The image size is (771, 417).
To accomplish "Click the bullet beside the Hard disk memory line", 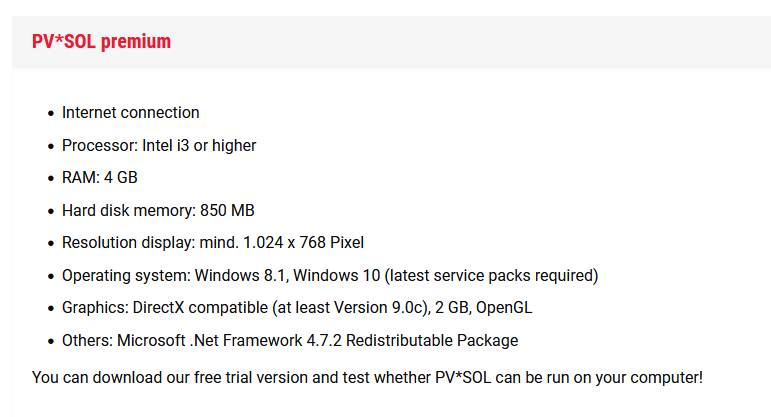I will point(51,212).
